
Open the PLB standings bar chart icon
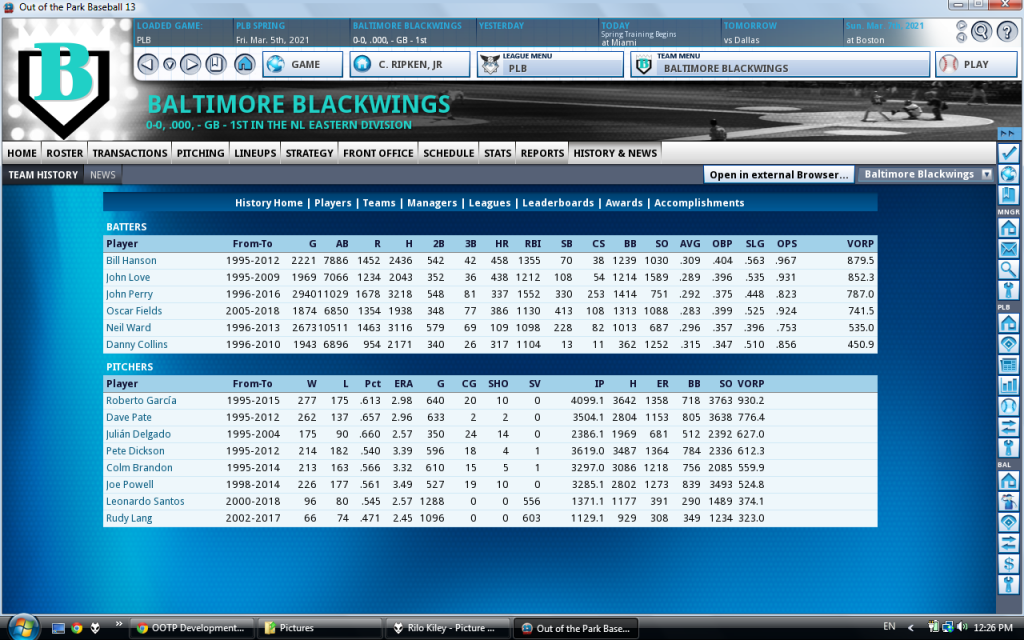[x=1009, y=385]
